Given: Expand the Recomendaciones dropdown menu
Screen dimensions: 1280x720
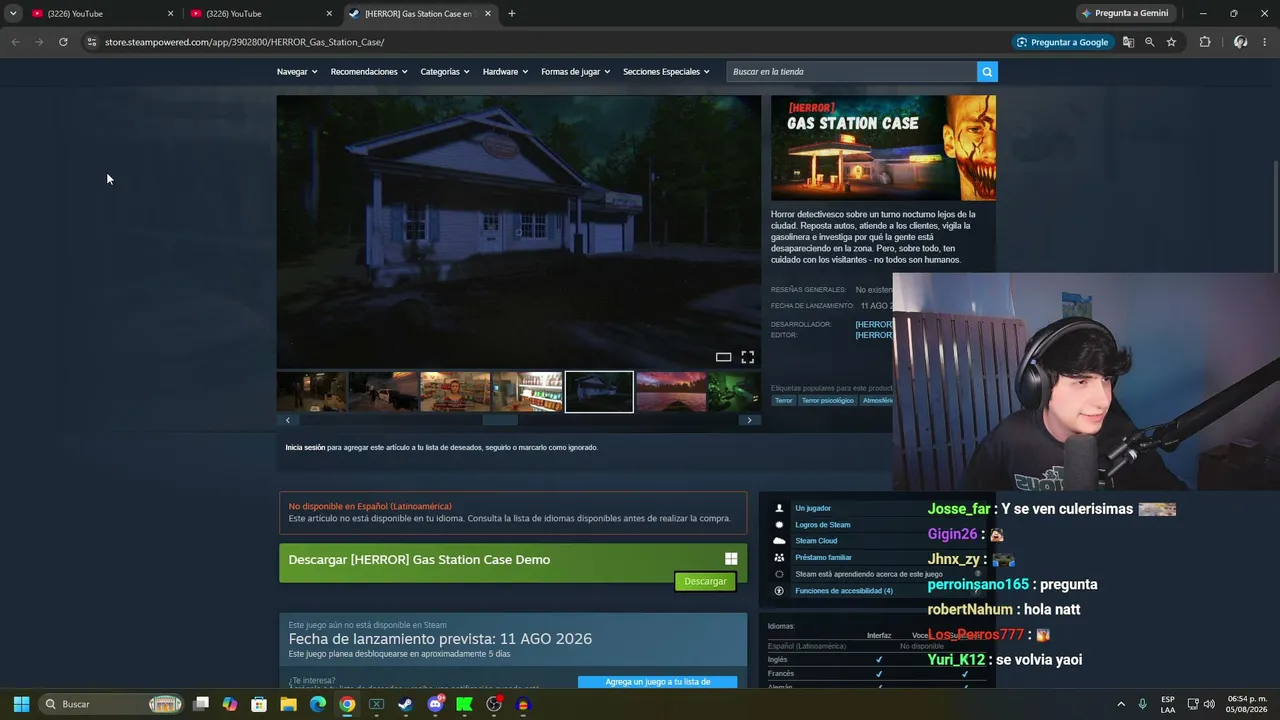Looking at the screenshot, I should 369,72.
